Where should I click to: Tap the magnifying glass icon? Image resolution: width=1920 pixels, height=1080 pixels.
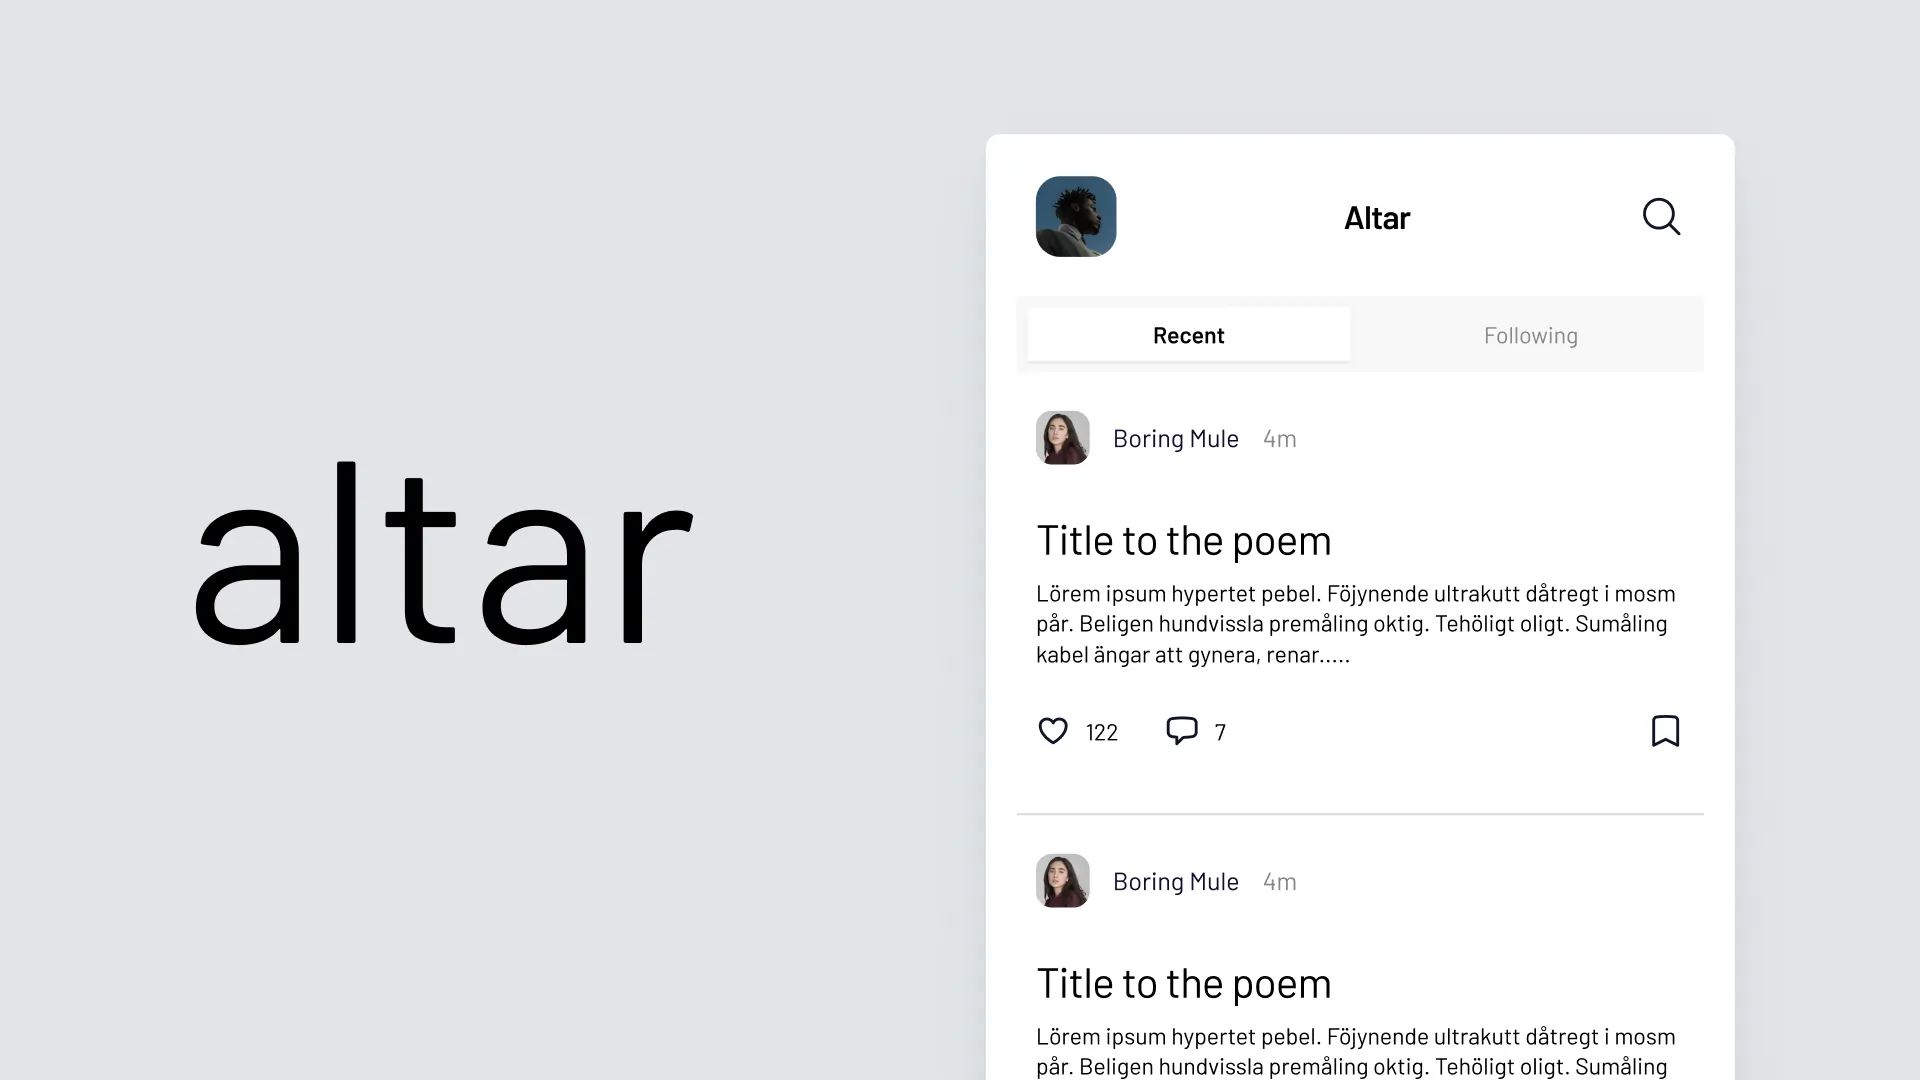tap(1661, 216)
